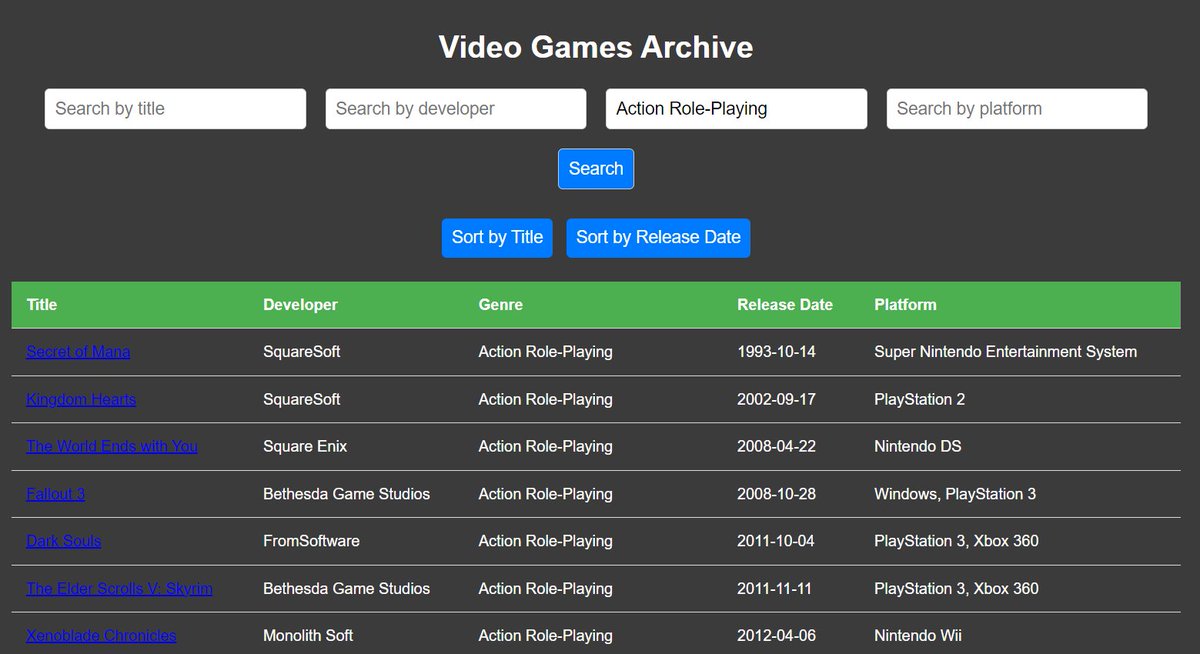Click the genre cell in Dark Souls row
Viewport: 1200px width, 654px height.
(x=546, y=541)
